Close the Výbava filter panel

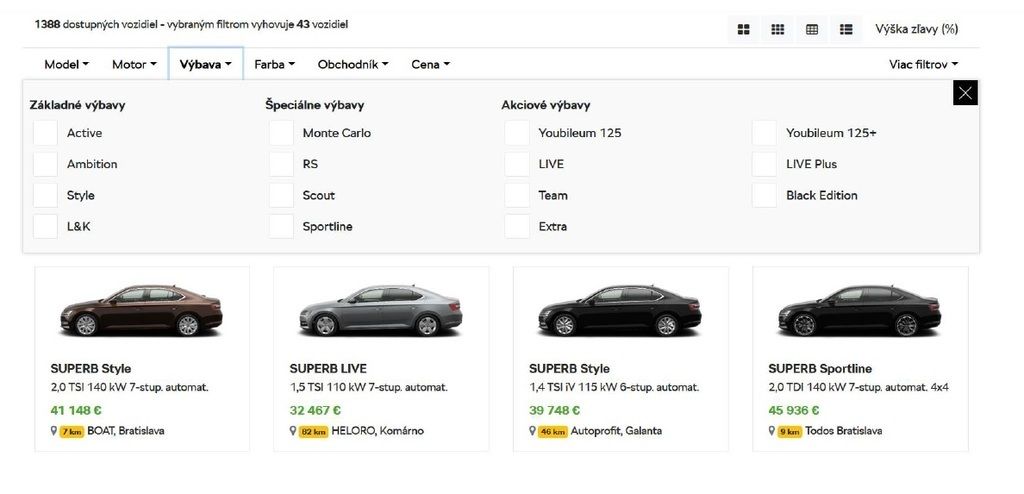coord(965,93)
